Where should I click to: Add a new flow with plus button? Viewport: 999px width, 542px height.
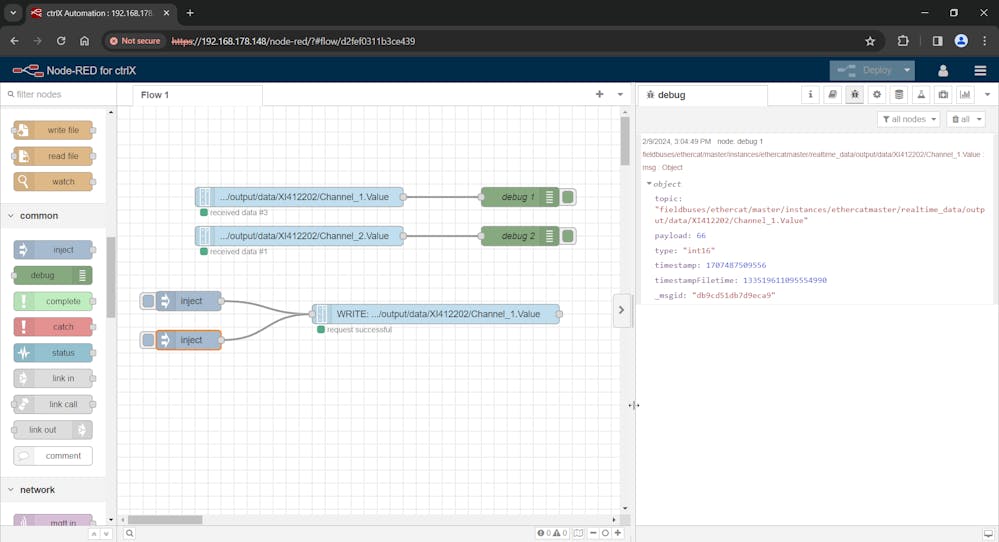(599, 94)
